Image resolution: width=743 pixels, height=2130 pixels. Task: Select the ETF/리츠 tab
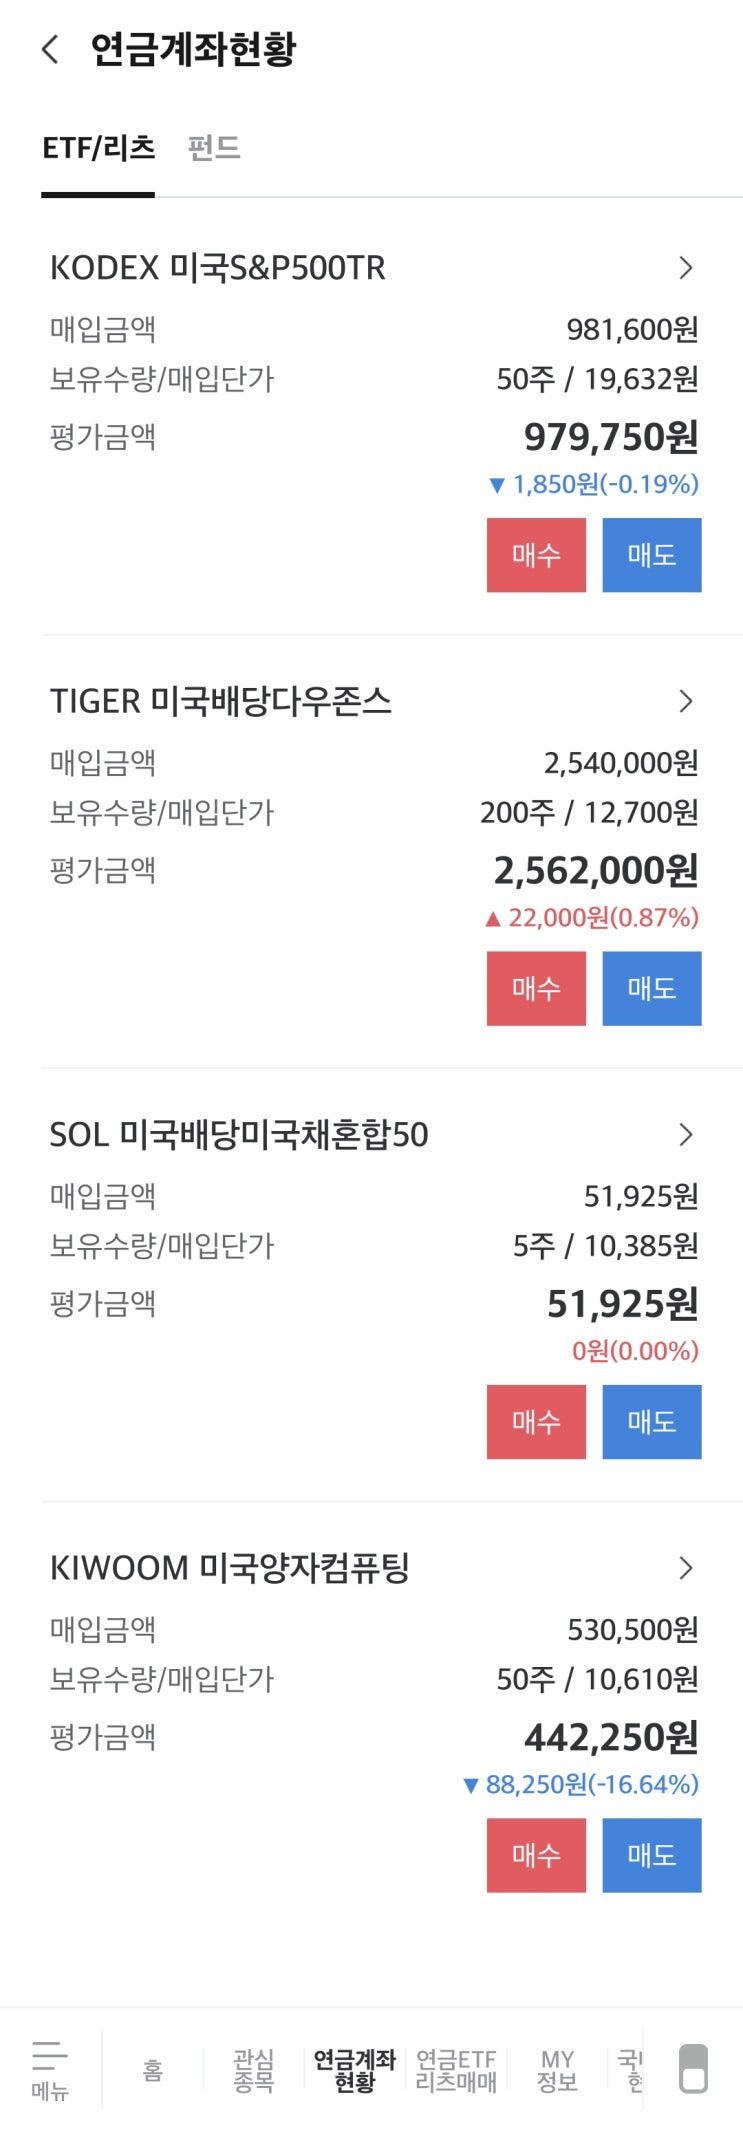click(98, 148)
